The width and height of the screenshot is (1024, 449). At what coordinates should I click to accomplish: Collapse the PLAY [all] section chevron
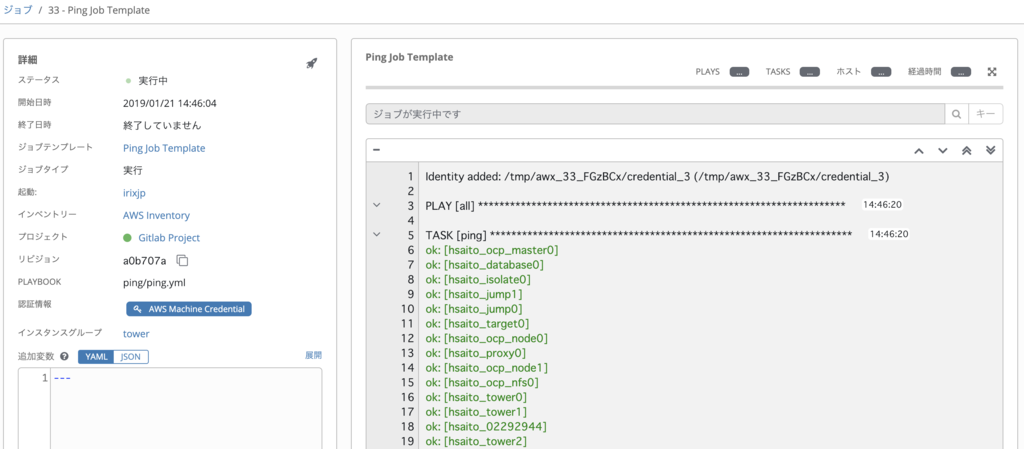click(376, 205)
